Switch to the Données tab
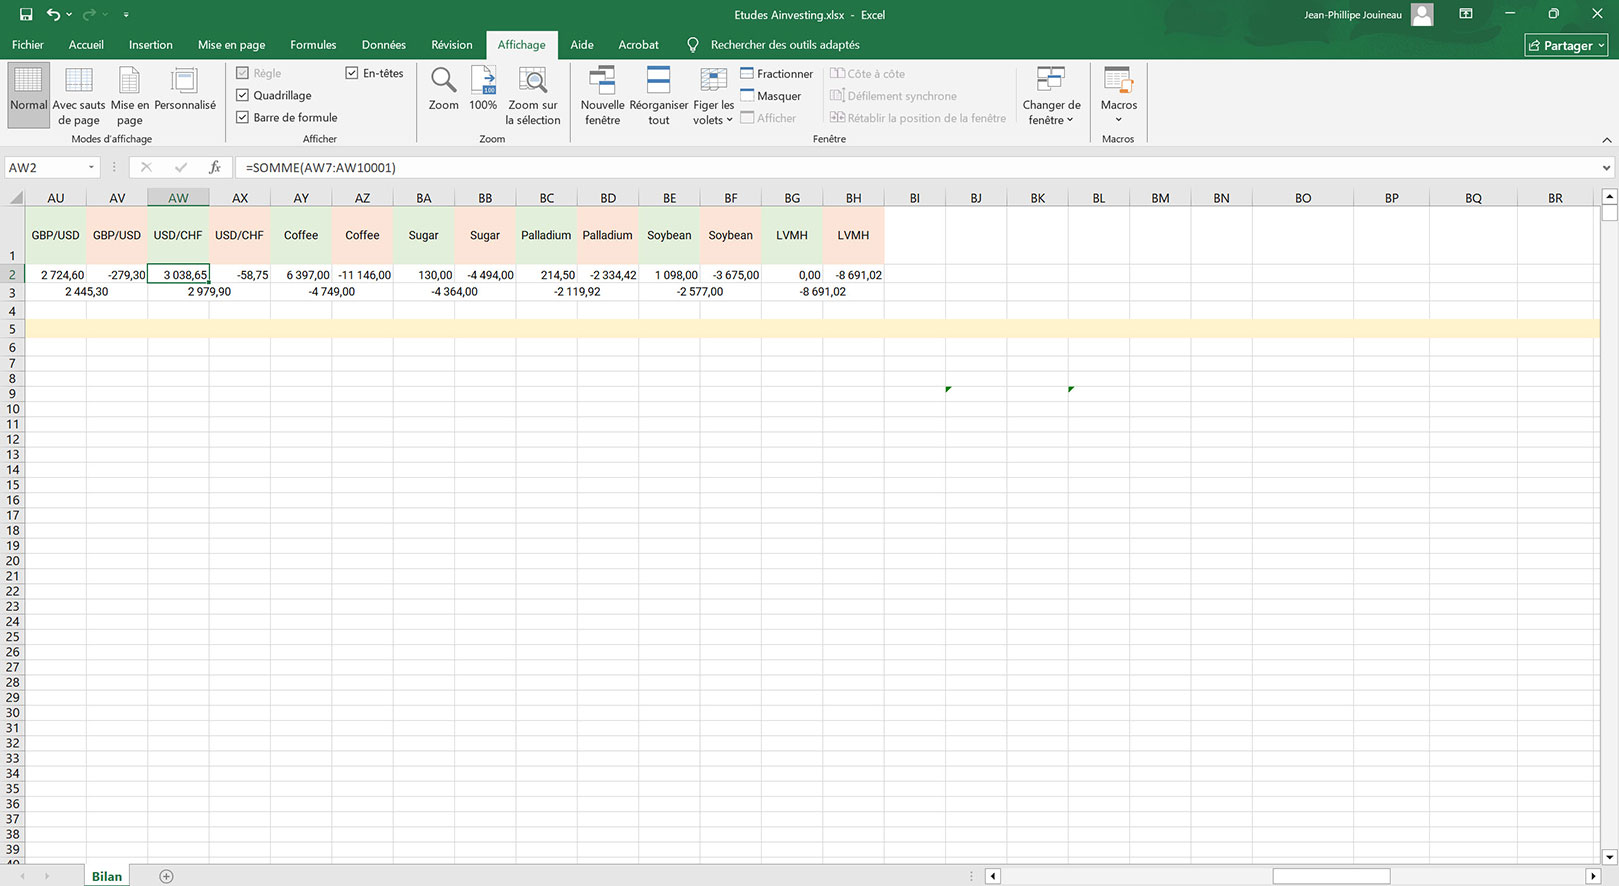The height and width of the screenshot is (886, 1619). coord(383,45)
